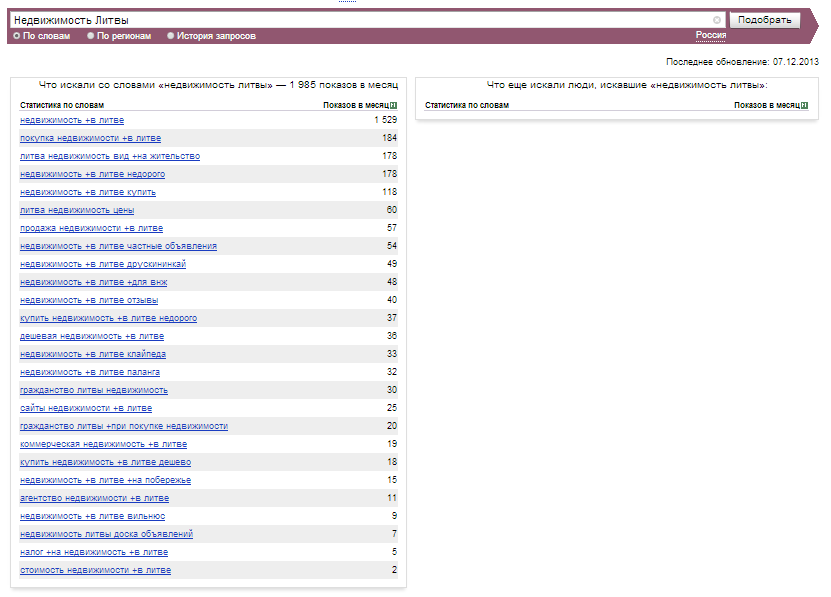Click the count '118' for недвижимость купить
831x597 pixels.
390,192
